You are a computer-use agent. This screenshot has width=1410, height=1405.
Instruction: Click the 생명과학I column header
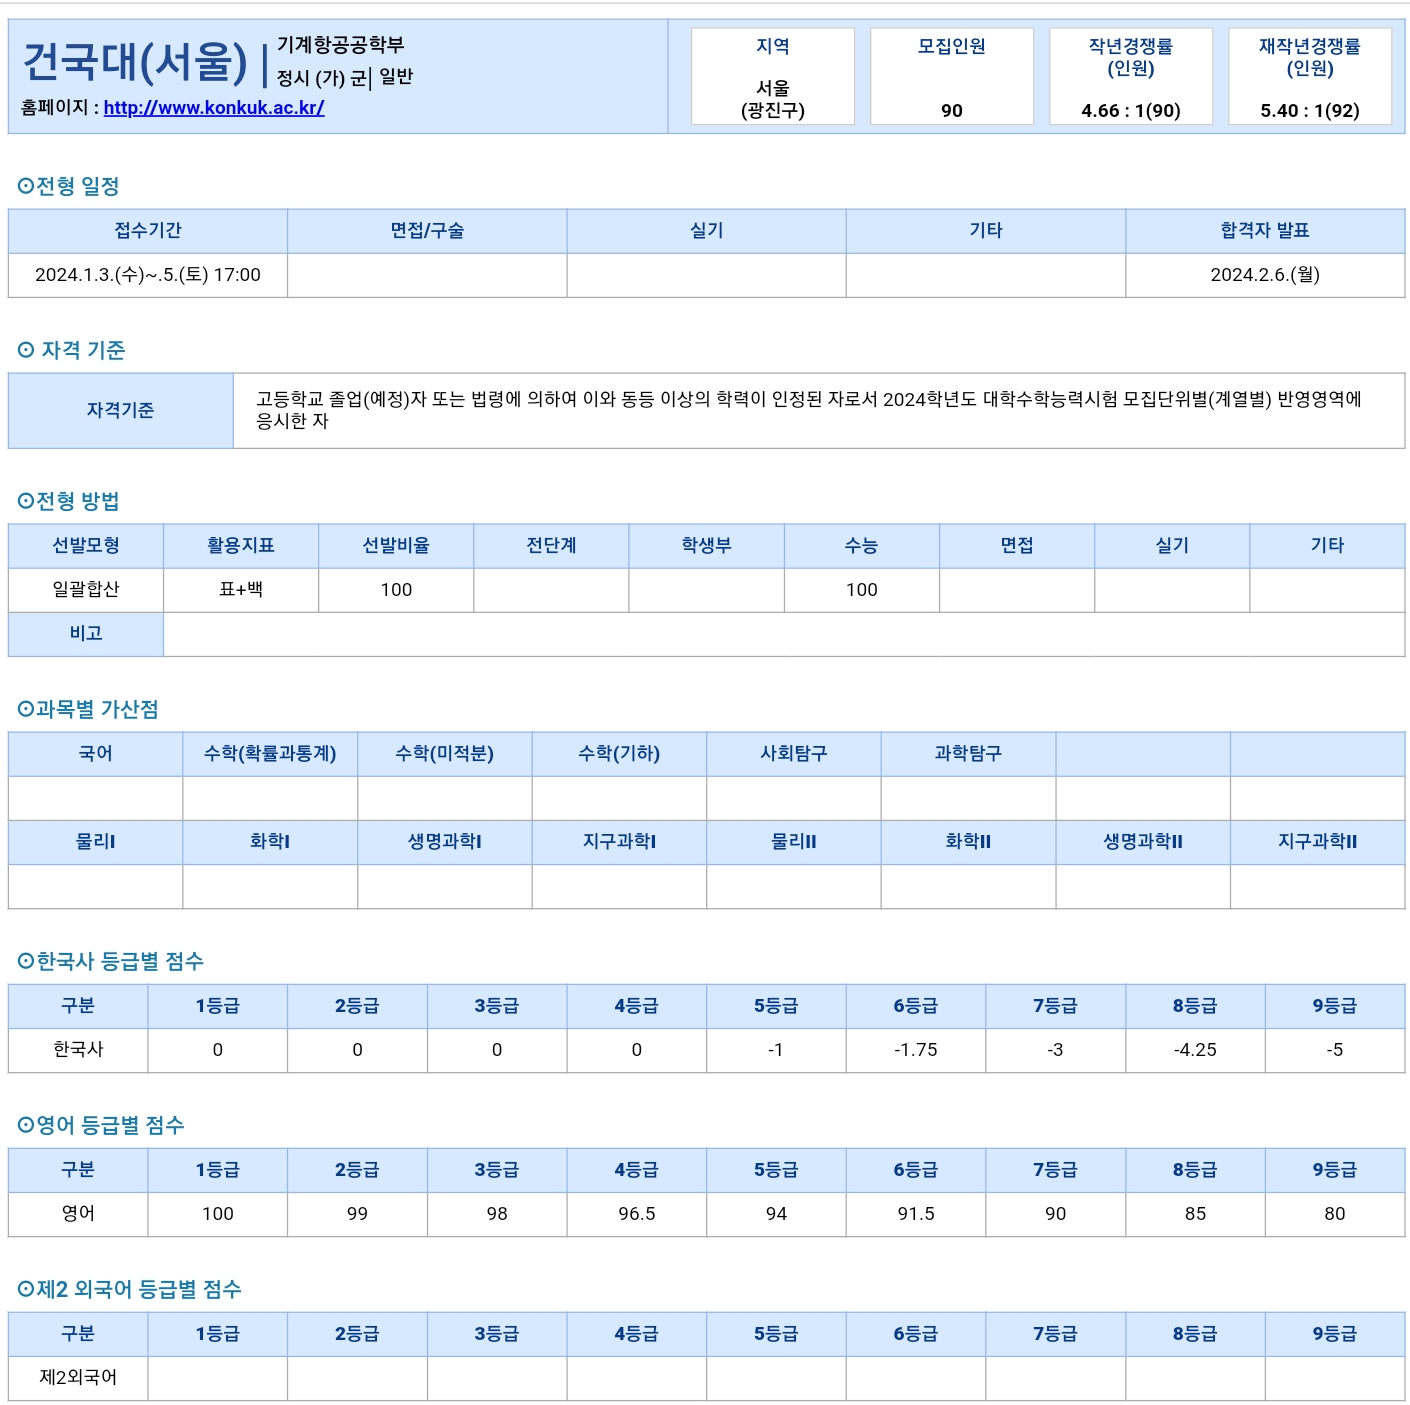point(445,842)
